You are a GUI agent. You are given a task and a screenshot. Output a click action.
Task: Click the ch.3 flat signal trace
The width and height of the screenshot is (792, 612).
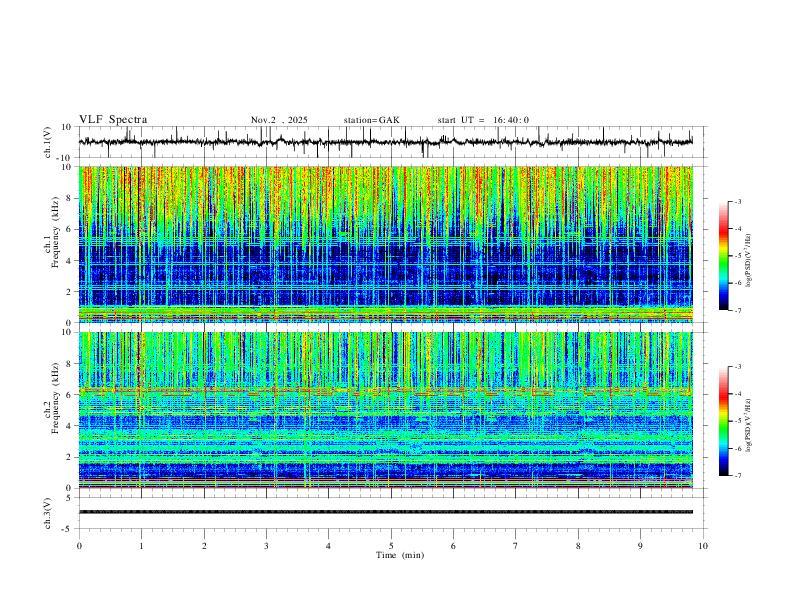[386, 512]
